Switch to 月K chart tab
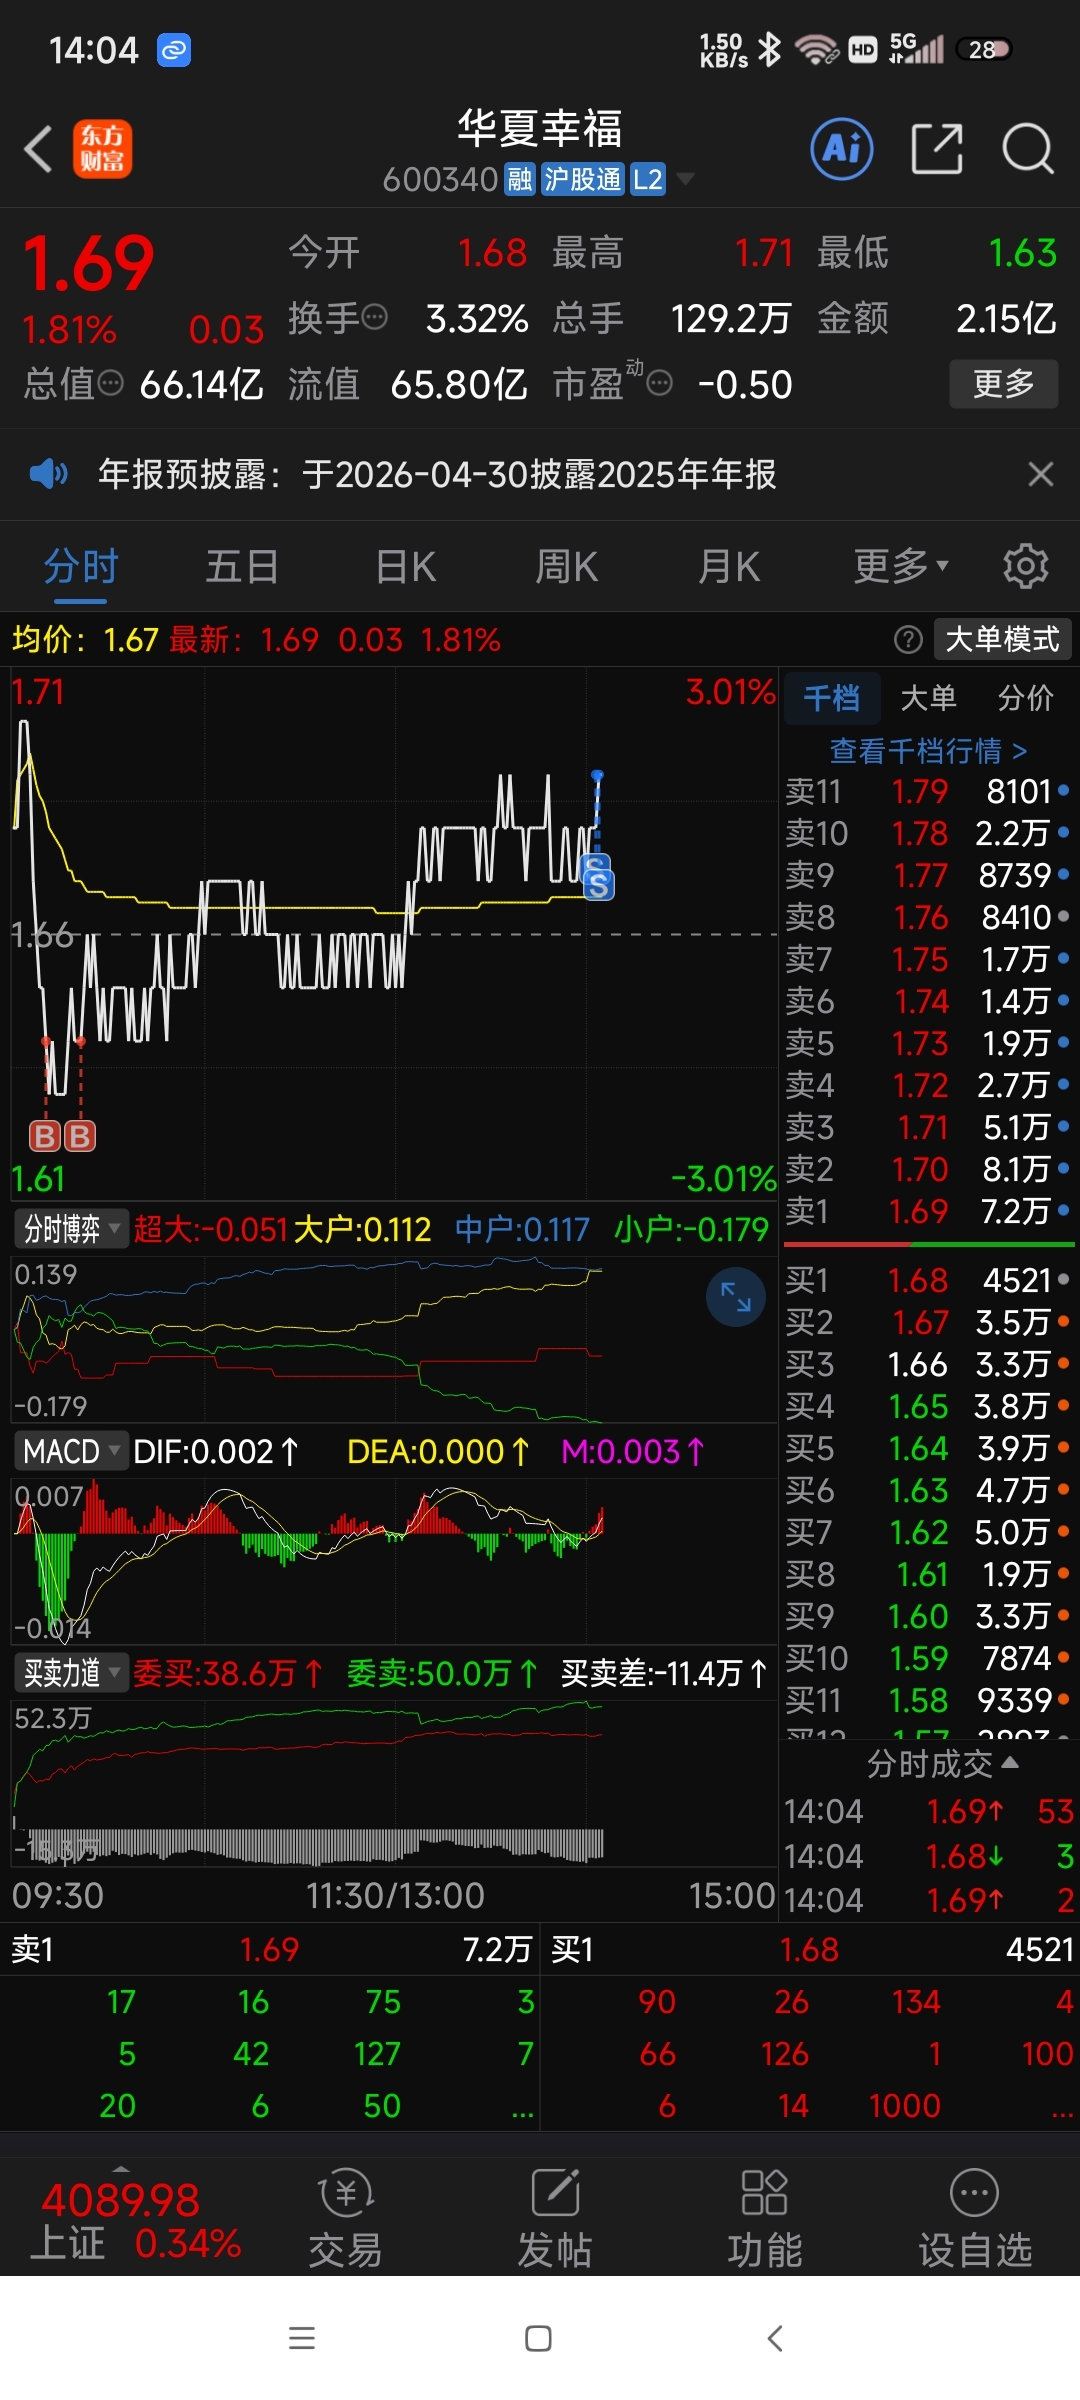Screen dimensions: 1080x2400 729,567
